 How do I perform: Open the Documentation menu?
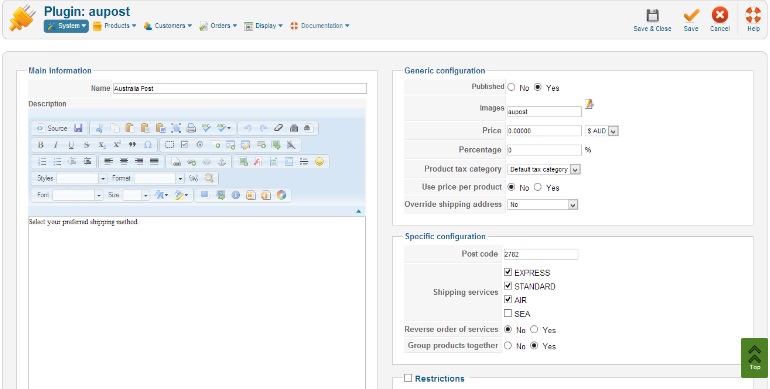320,26
